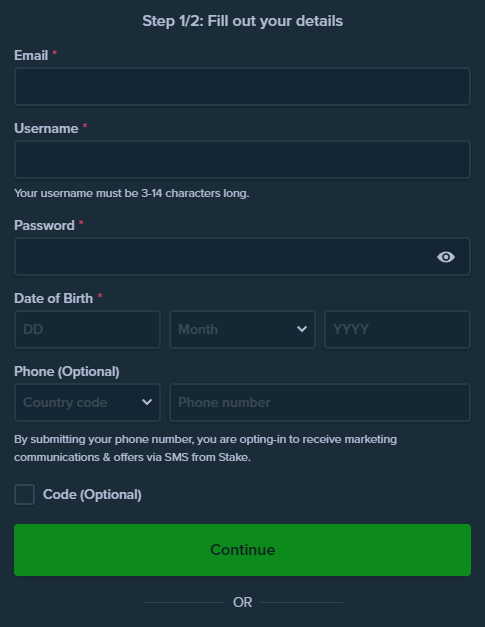The image size is (485, 627).
Task: Click the username length hint text
Action: pyautogui.click(x=132, y=193)
